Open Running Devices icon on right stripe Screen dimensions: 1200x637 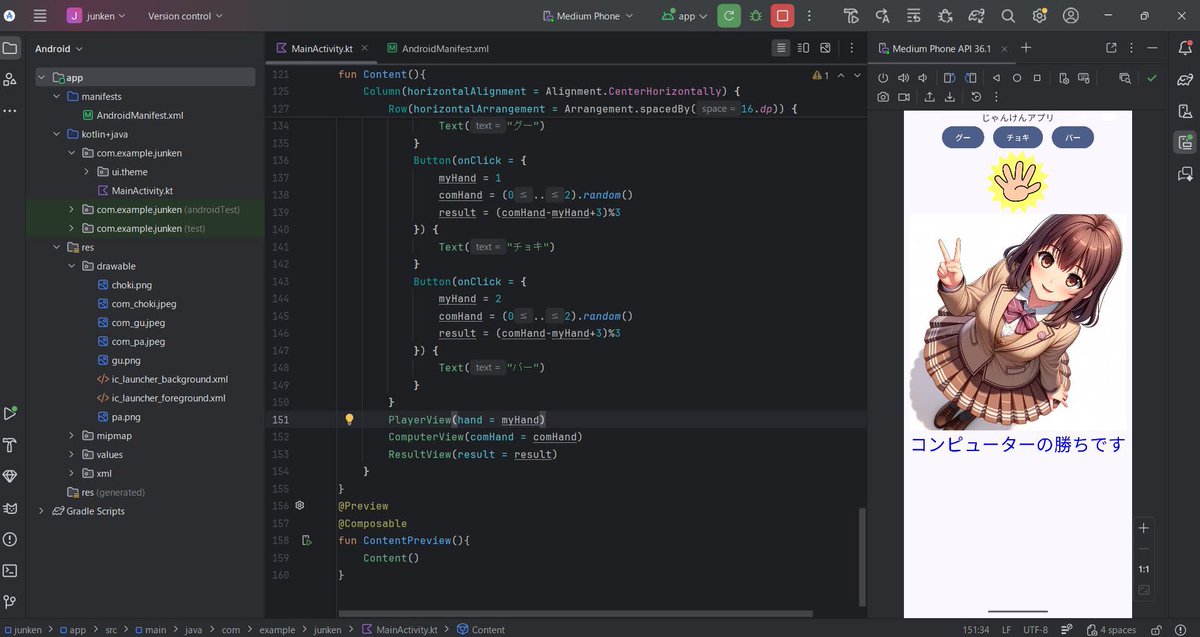click(x=1185, y=142)
